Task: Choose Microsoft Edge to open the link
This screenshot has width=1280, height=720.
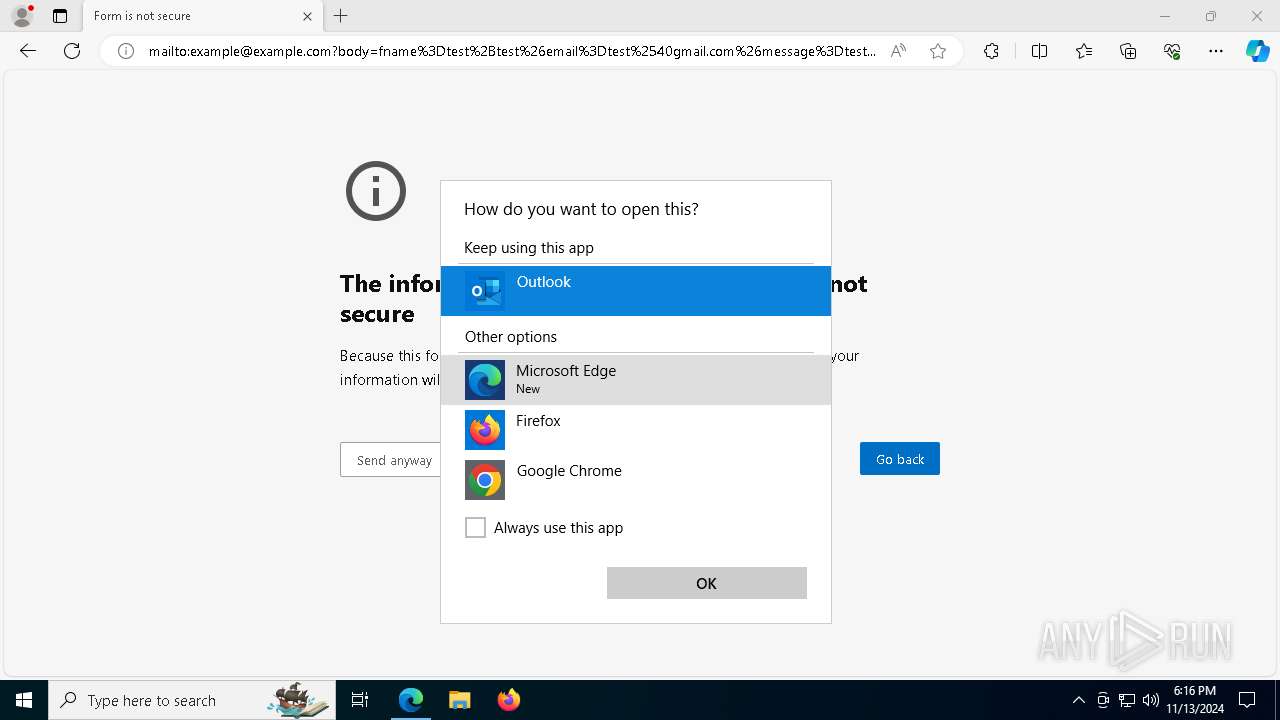Action: pos(636,380)
